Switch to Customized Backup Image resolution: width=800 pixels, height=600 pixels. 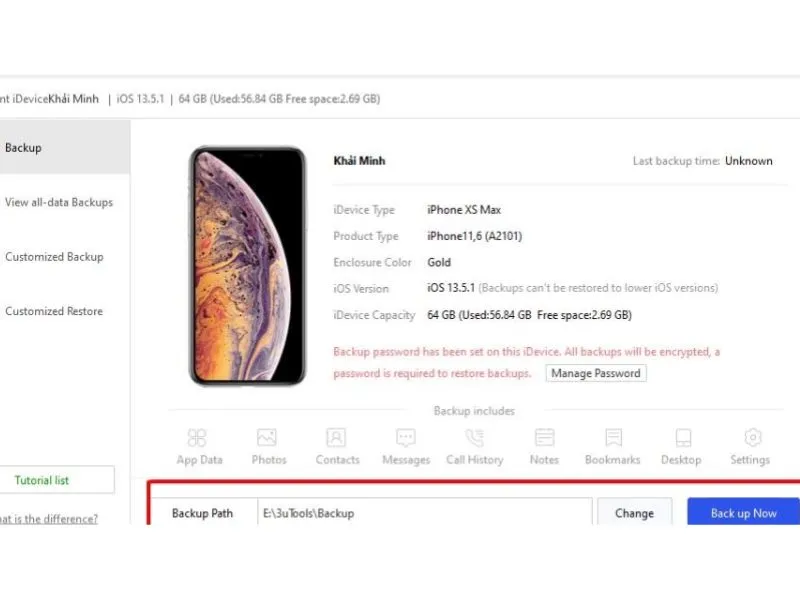[x=54, y=257]
